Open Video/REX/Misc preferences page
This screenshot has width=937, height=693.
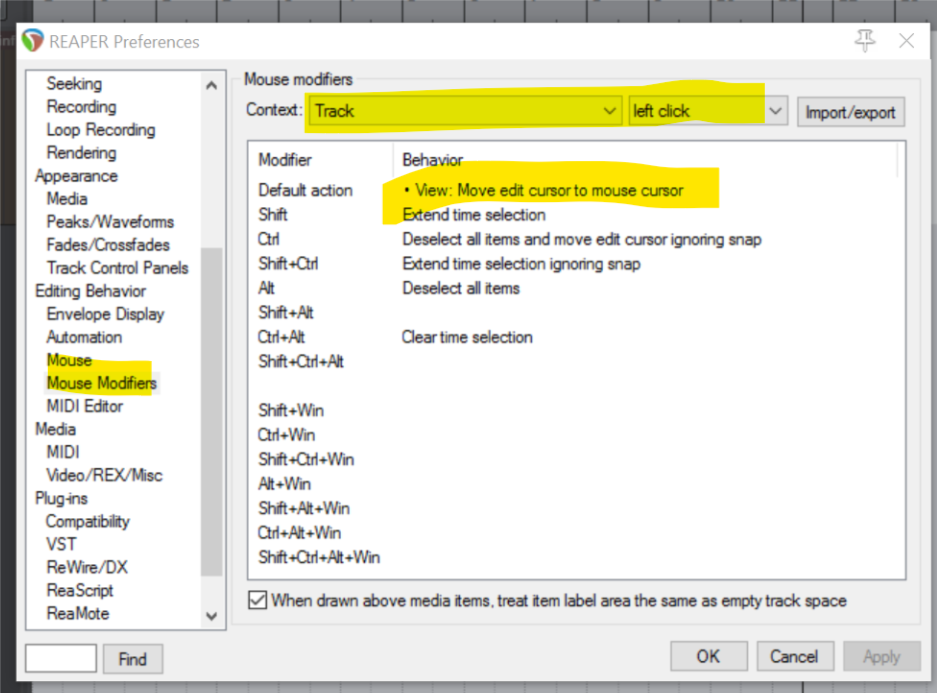[x=105, y=475]
